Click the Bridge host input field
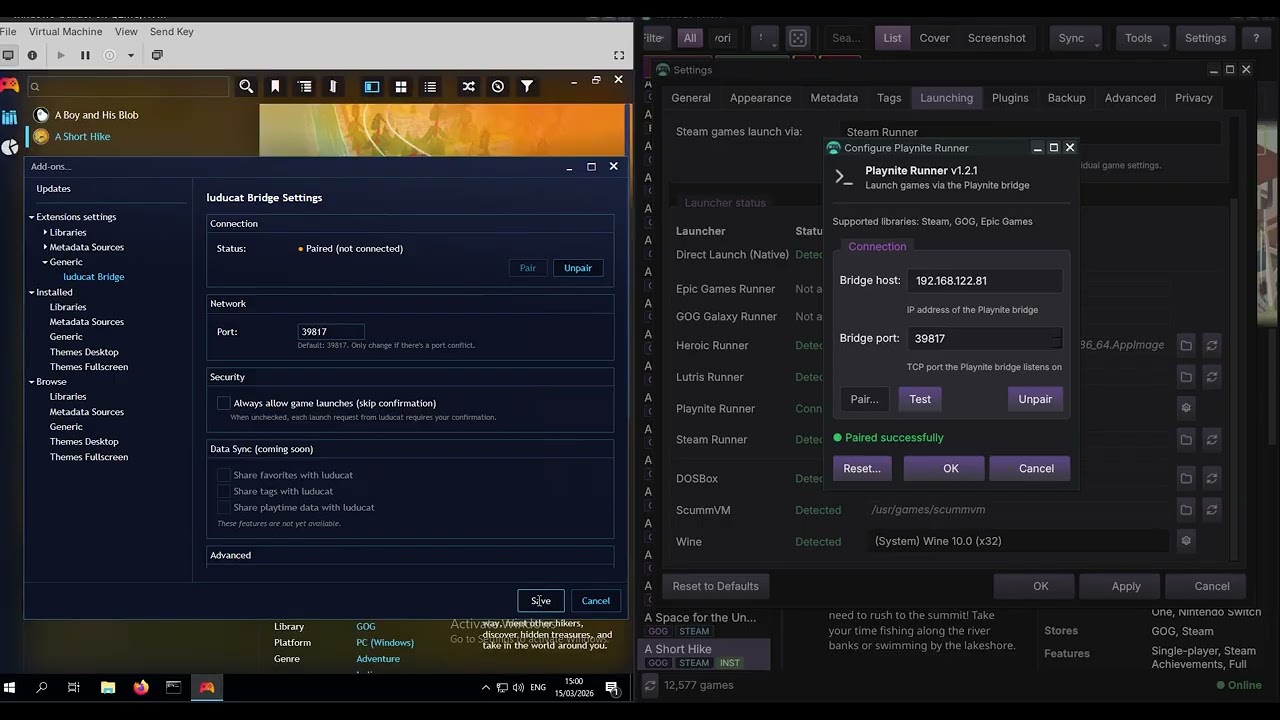The width and height of the screenshot is (1280, 720). [985, 281]
